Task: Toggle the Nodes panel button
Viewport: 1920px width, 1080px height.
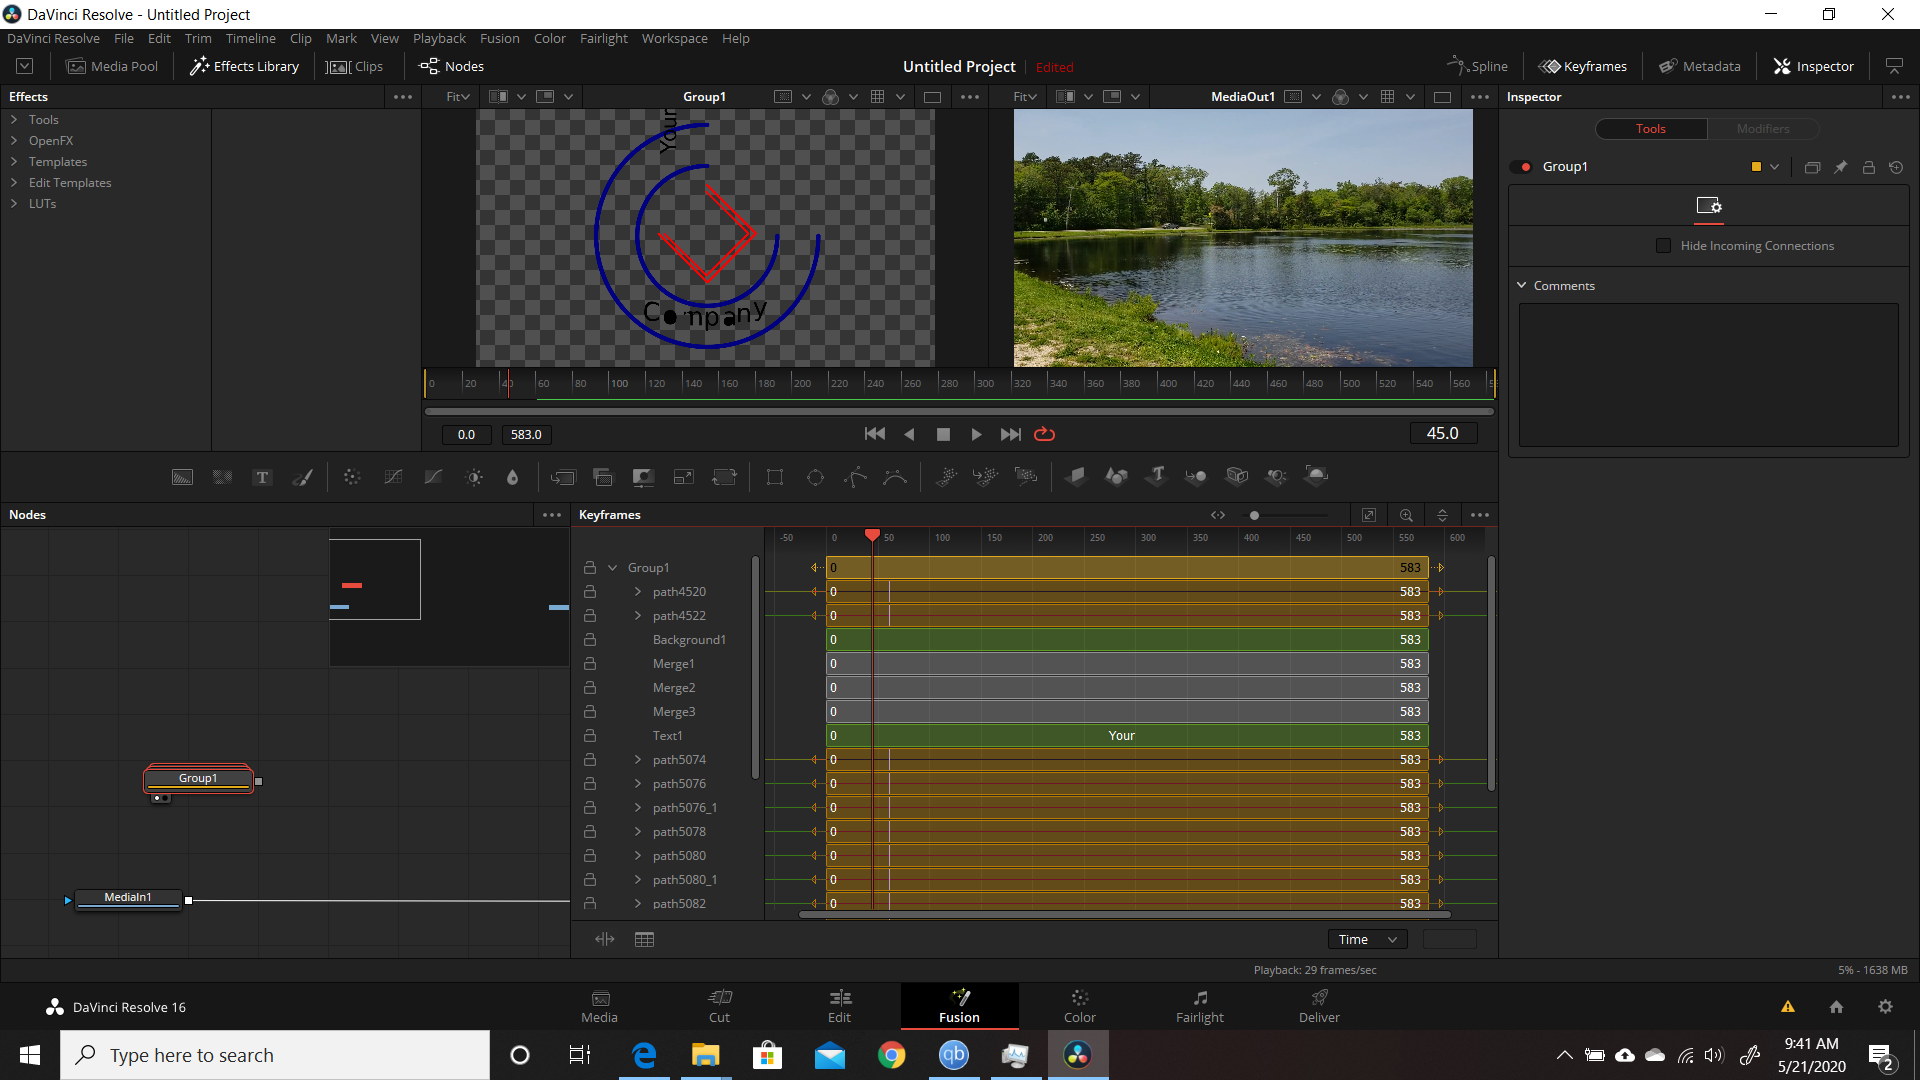Action: 452,67
